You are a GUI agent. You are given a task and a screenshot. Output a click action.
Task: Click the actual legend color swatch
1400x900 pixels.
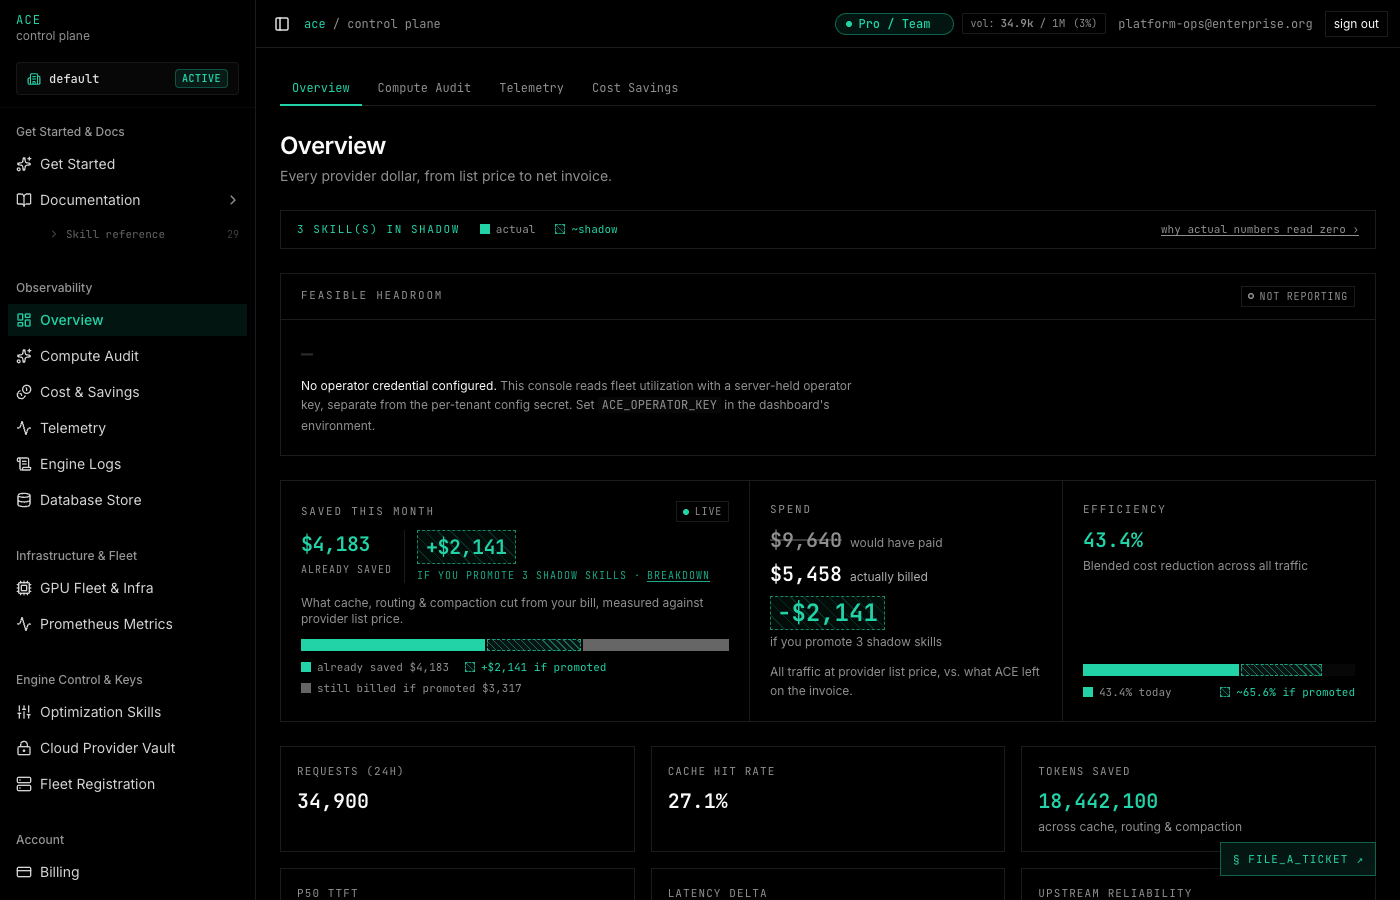[x=485, y=229]
